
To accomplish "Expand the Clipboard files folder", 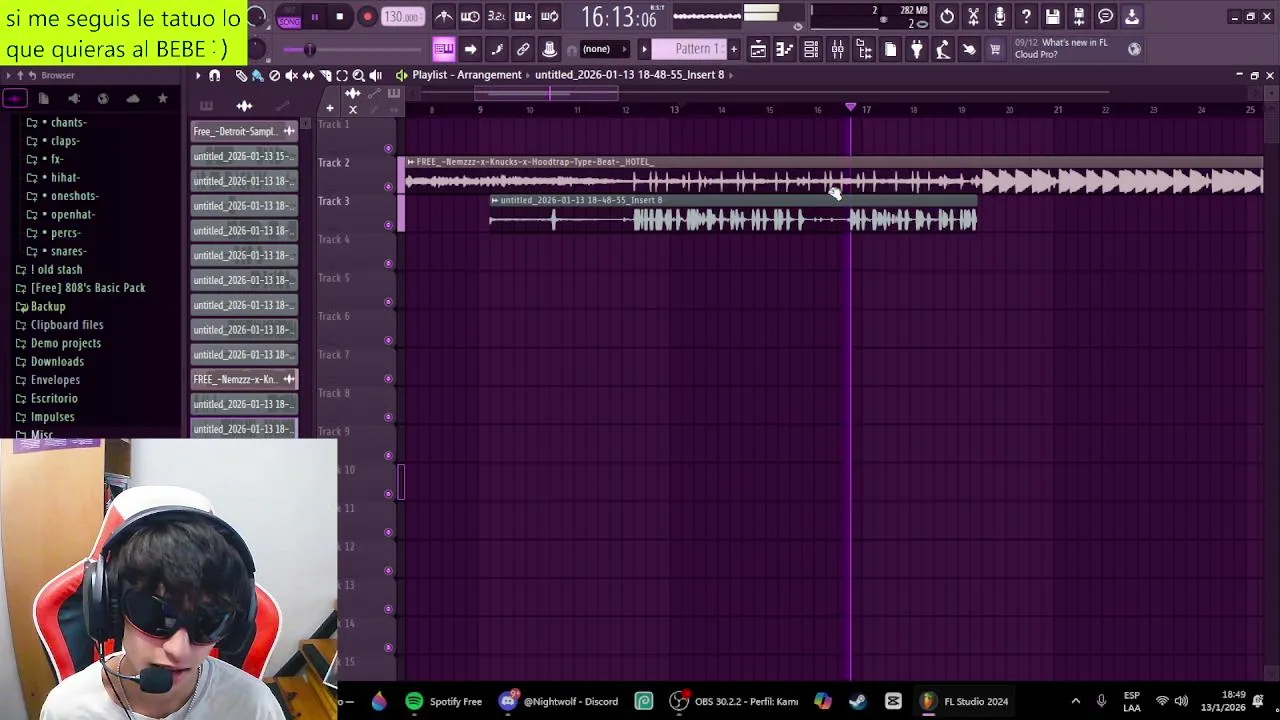I will coord(67,324).
